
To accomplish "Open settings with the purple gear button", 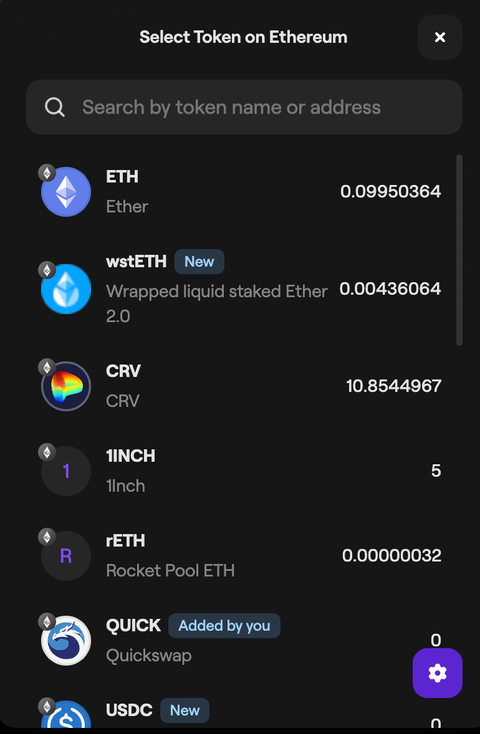I will [437, 673].
